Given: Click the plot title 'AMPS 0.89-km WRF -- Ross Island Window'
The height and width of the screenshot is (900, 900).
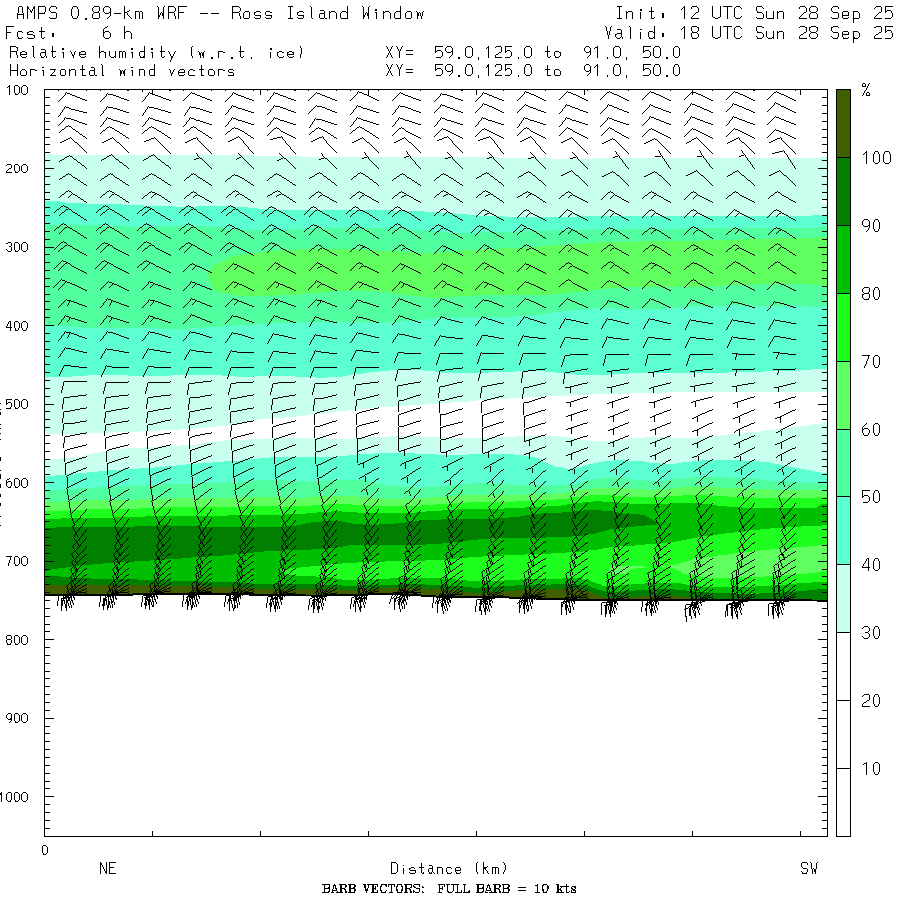Looking at the screenshot, I should coord(220,13).
